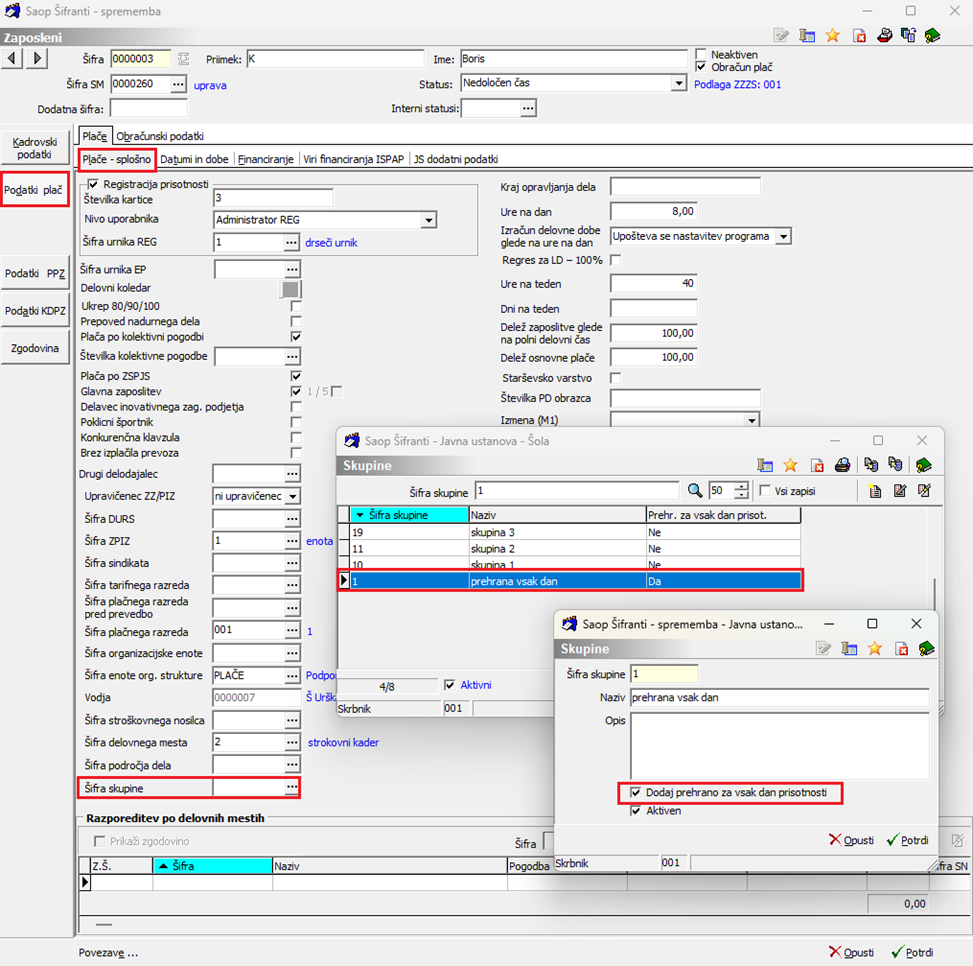Image resolution: width=973 pixels, height=966 pixels.
Task: Click the rightmost pencil-edit icon in Skupine list toolbar
Action: click(x=925, y=491)
